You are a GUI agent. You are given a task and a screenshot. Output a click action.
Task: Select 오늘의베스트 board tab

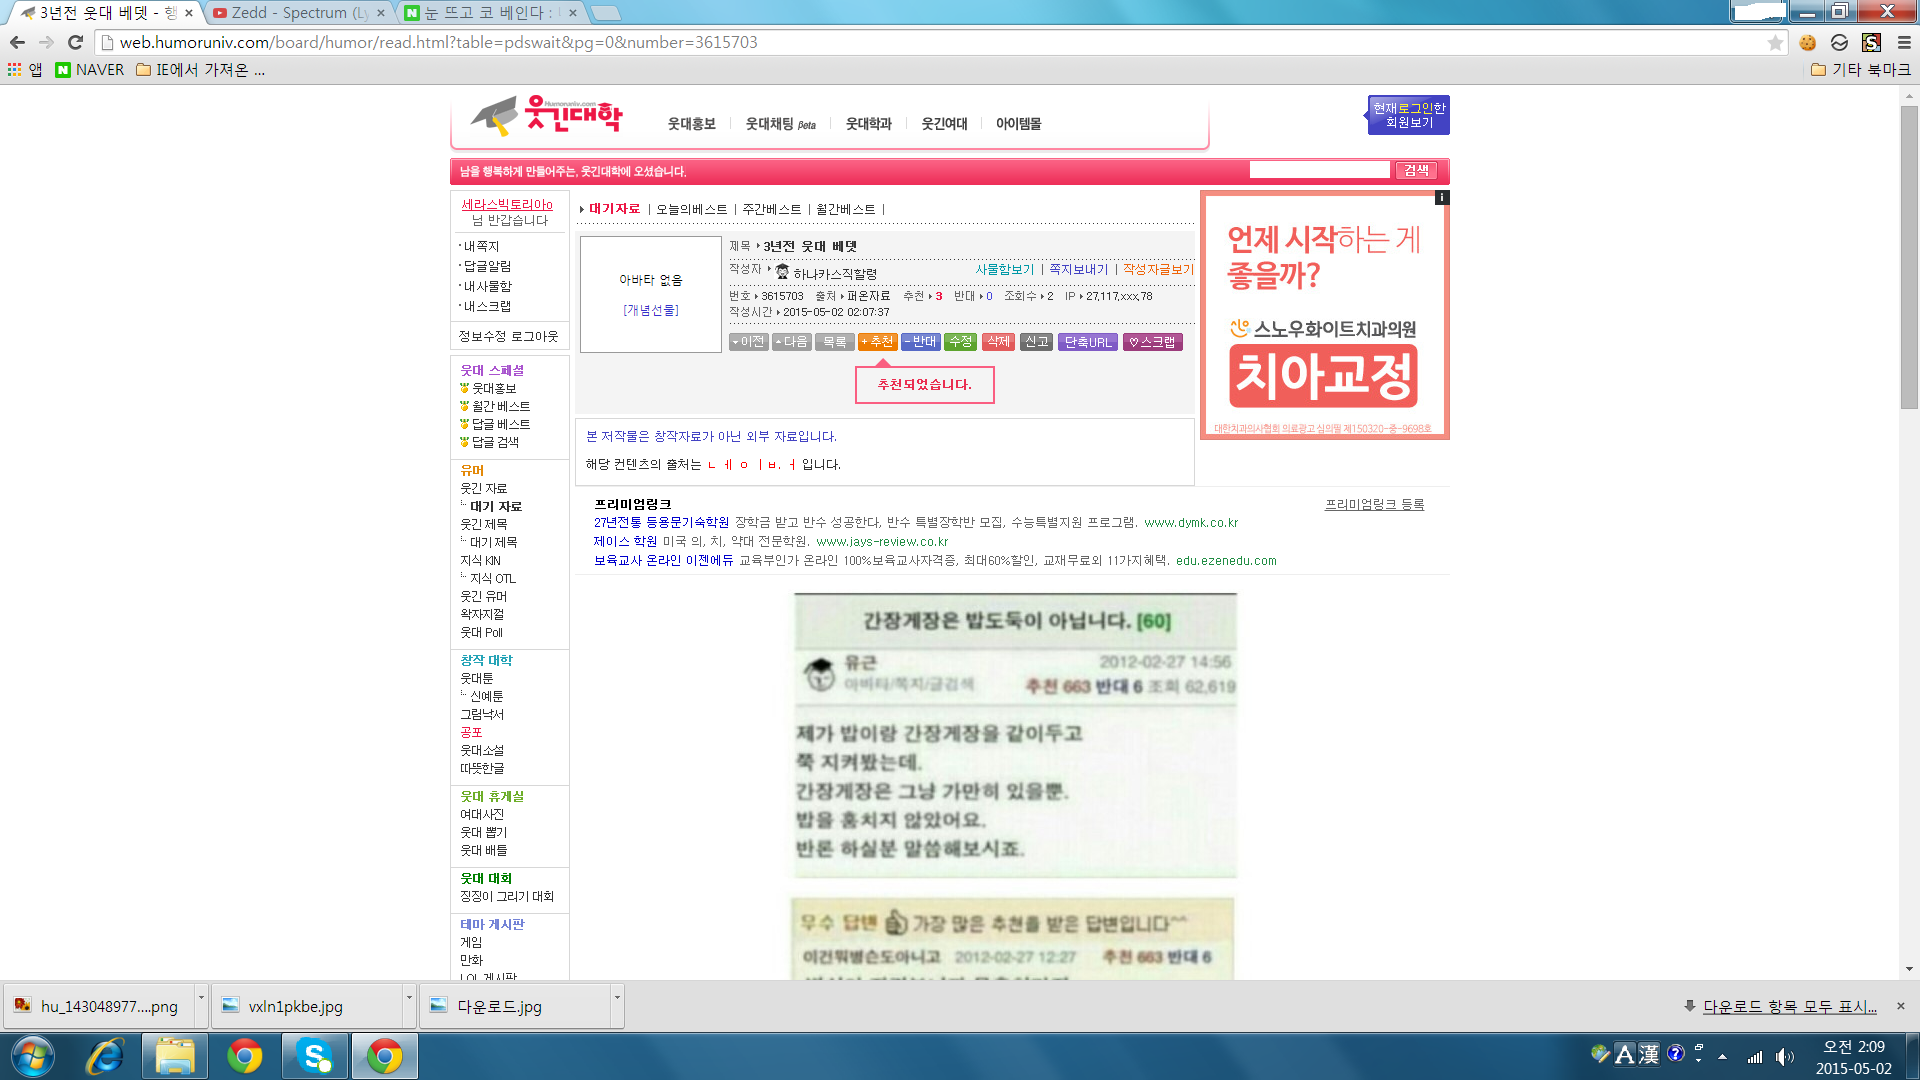coord(691,209)
